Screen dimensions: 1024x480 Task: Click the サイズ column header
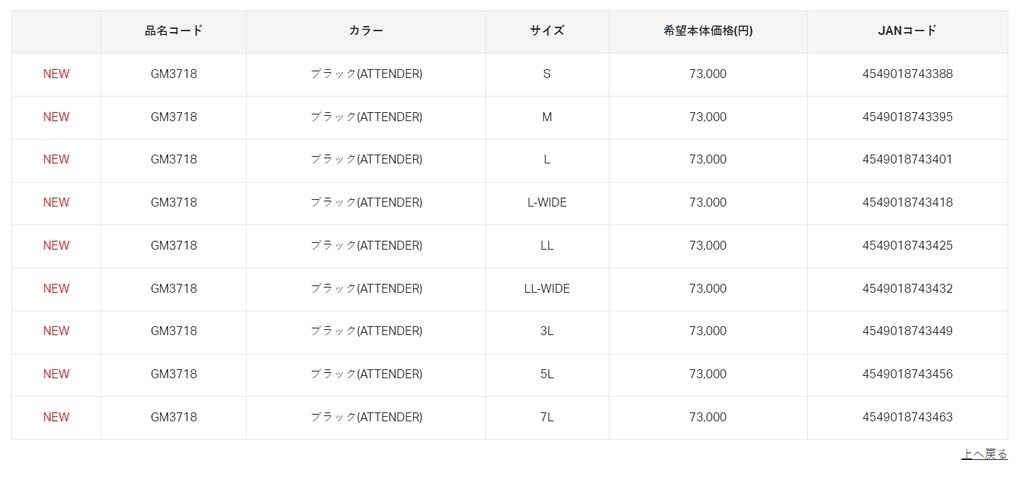[x=547, y=31]
